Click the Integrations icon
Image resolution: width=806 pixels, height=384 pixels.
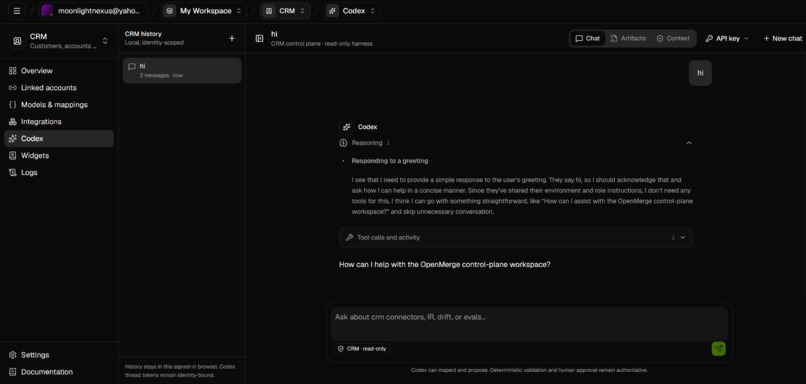coord(13,121)
